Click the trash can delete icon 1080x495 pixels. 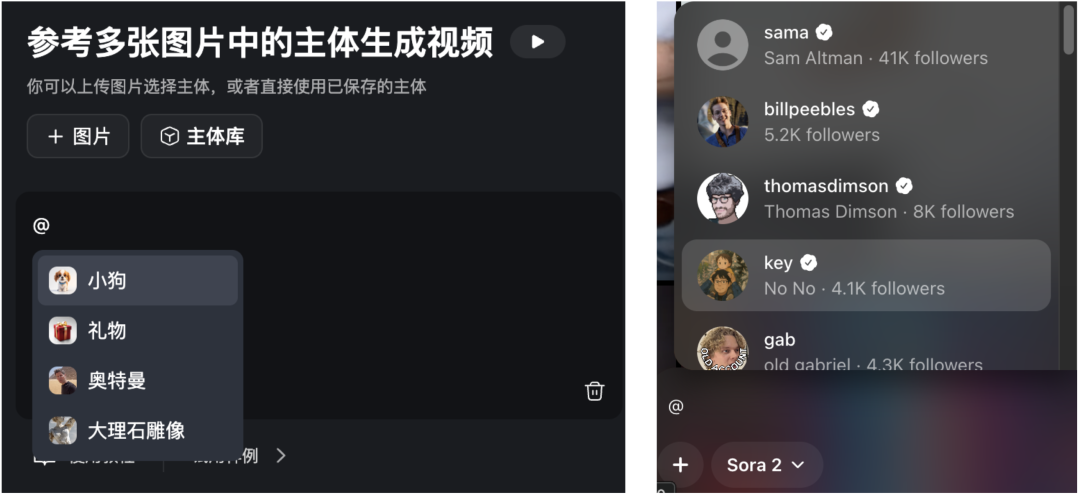pos(594,391)
